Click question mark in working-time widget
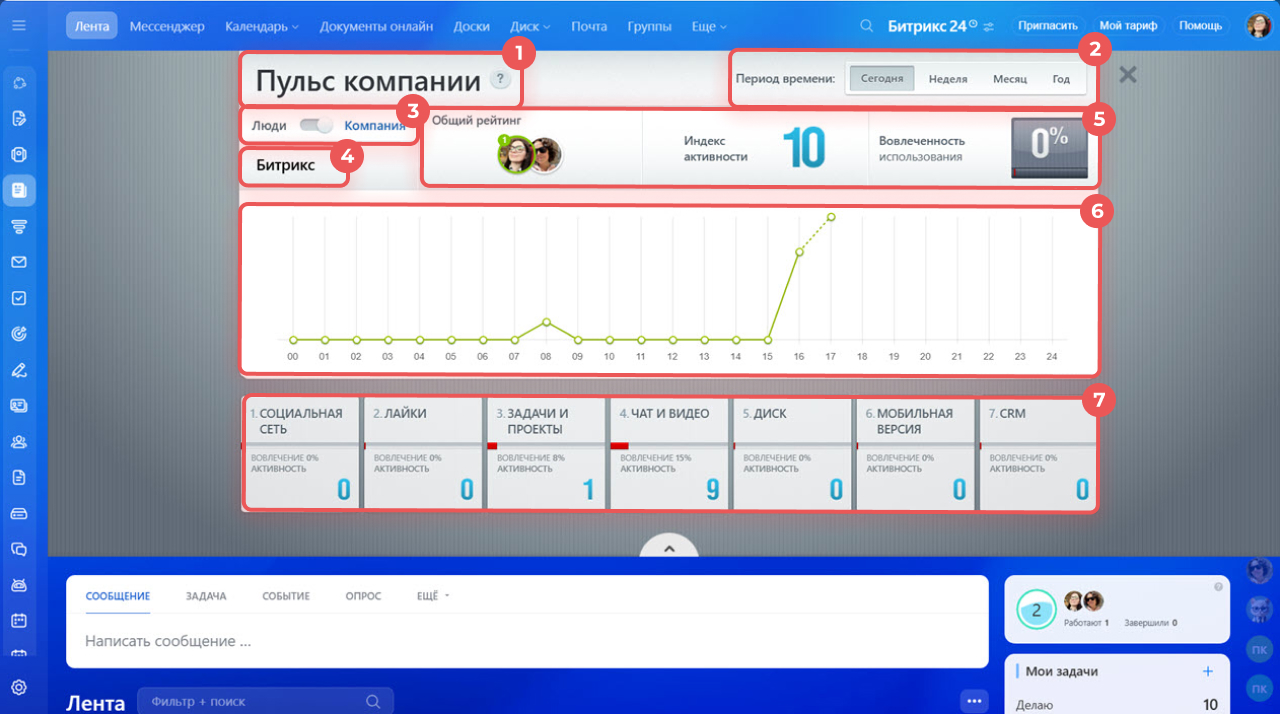Screen dimensions: 1280x714 (x=1218, y=587)
